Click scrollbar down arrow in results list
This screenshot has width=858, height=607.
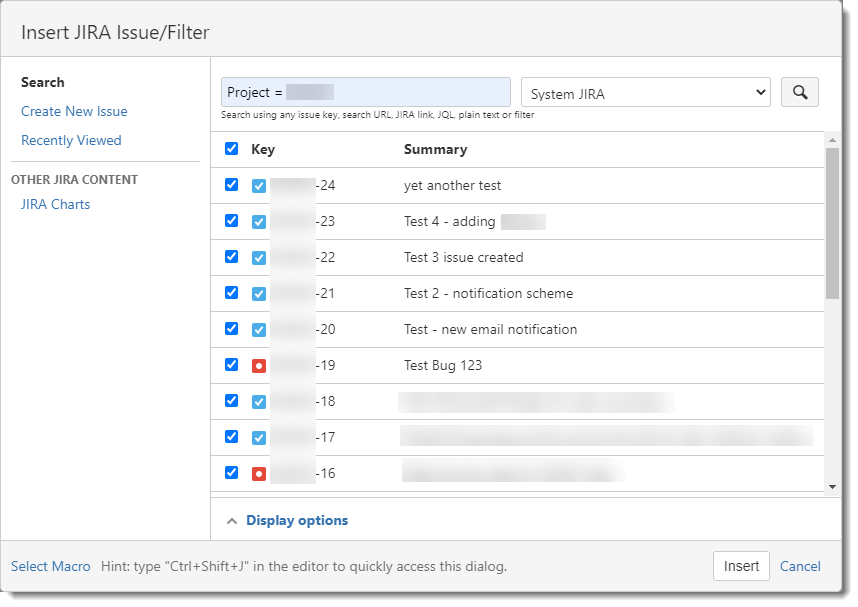[x=832, y=487]
